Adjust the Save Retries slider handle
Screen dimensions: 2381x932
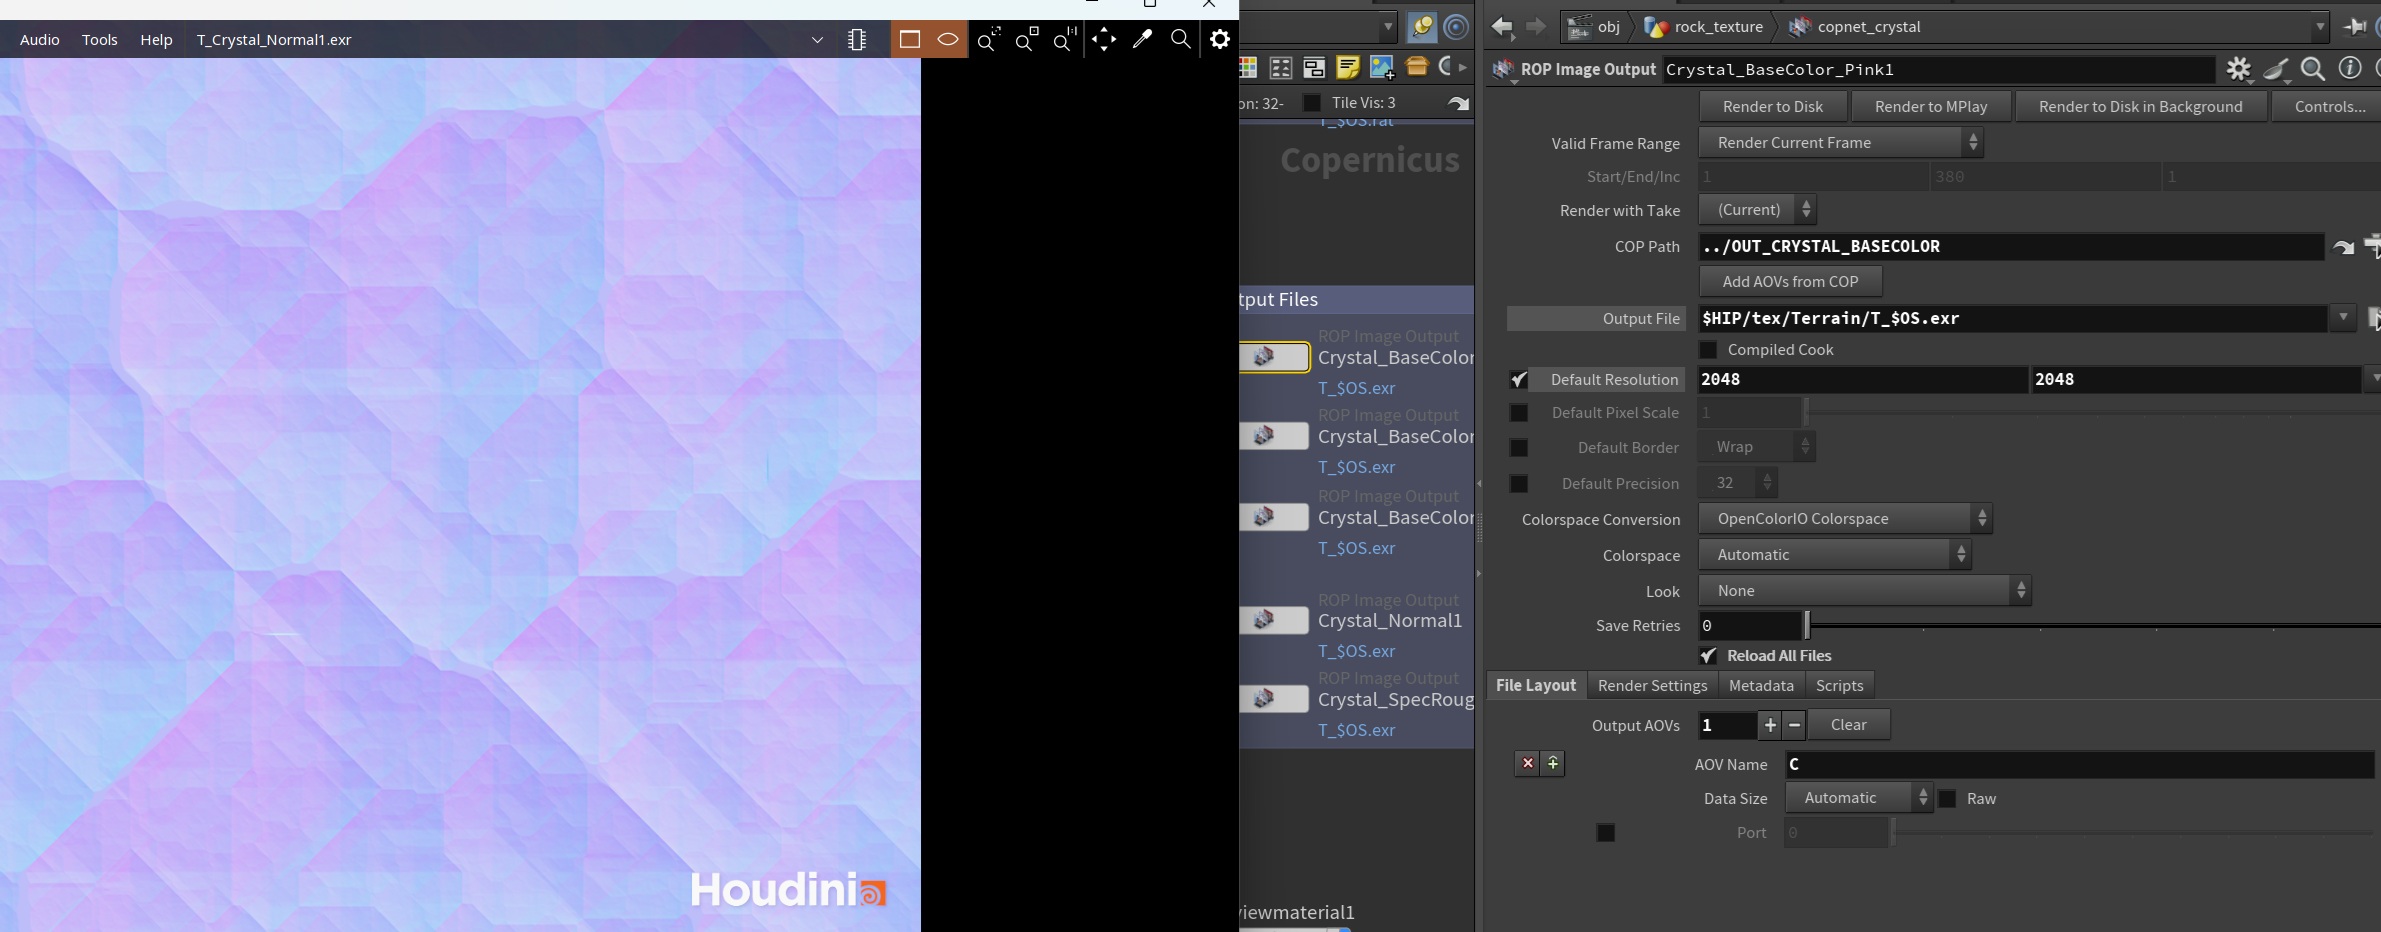(x=1807, y=626)
